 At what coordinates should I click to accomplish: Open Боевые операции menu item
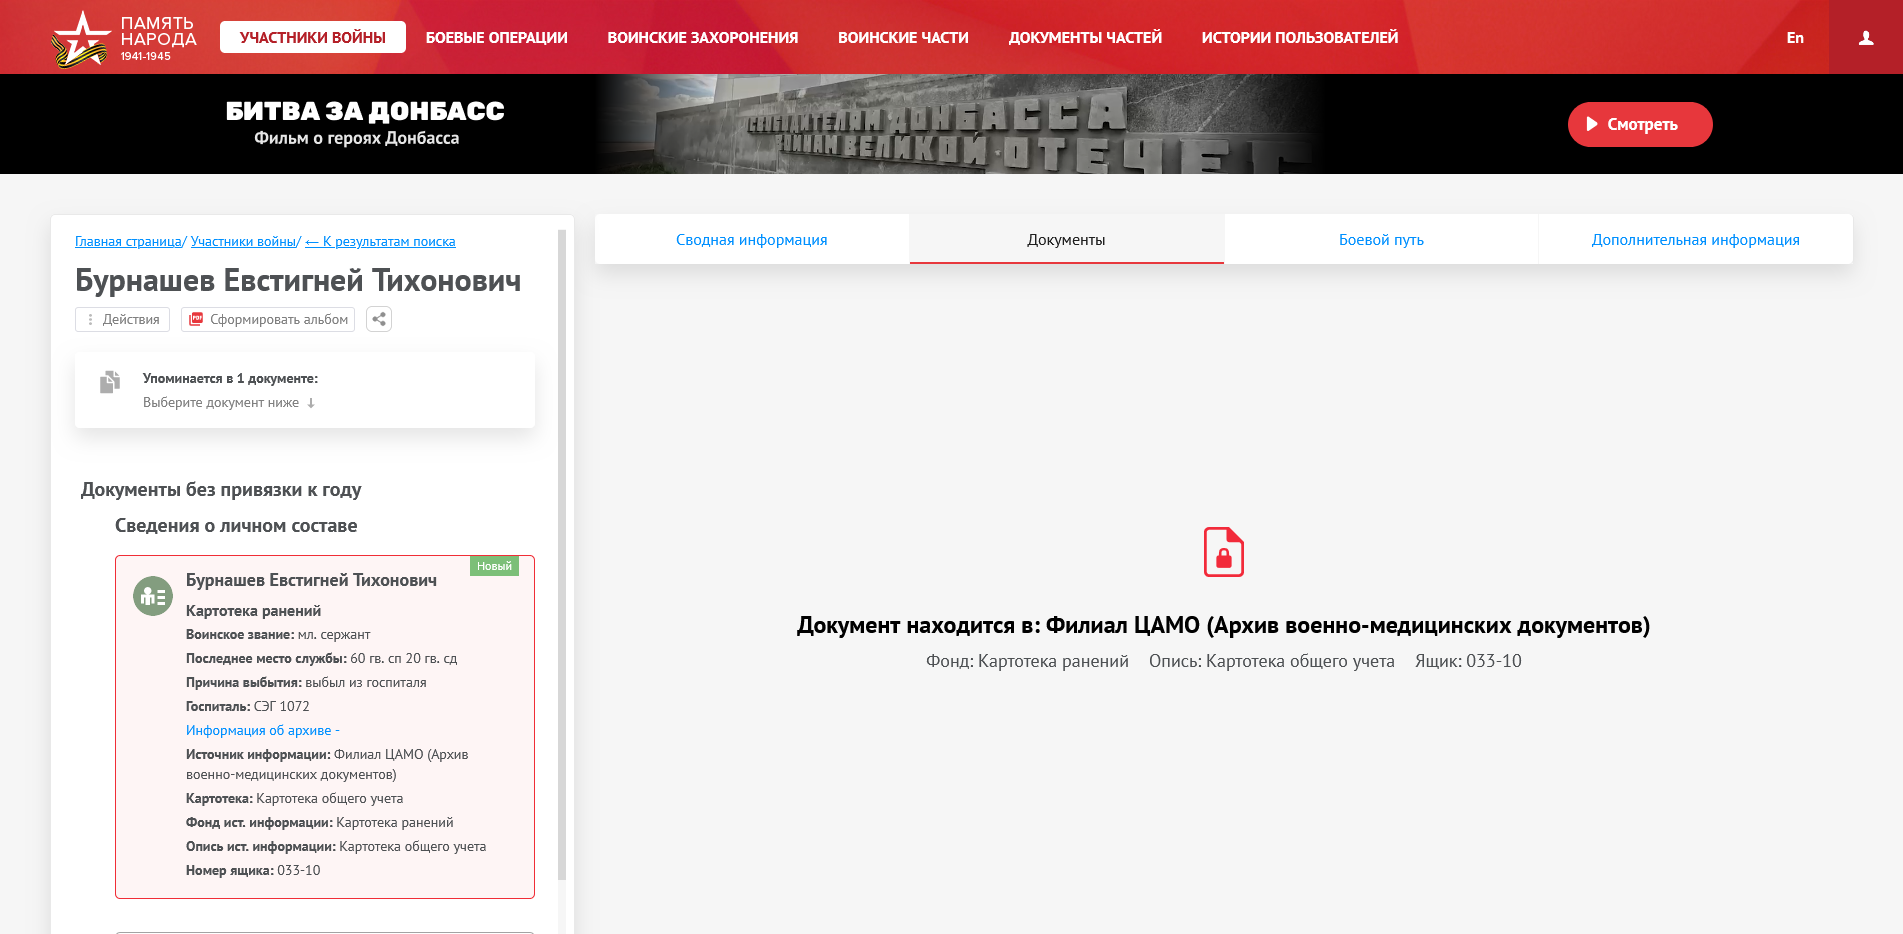pos(496,38)
